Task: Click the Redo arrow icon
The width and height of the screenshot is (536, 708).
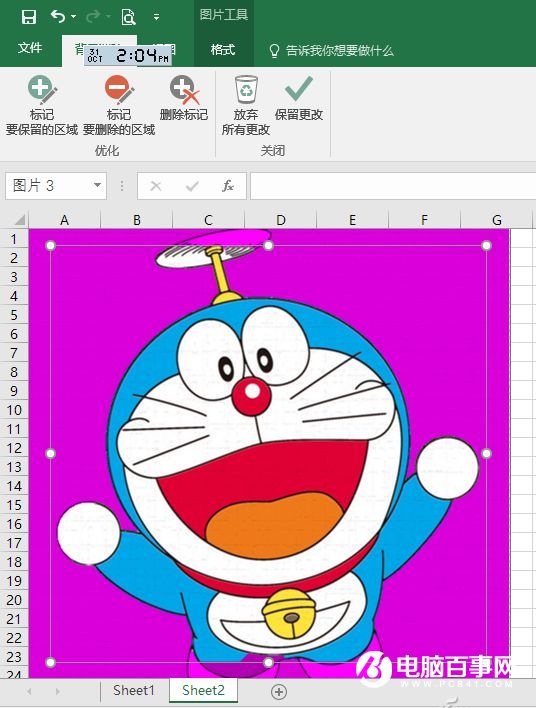Action: [93, 17]
